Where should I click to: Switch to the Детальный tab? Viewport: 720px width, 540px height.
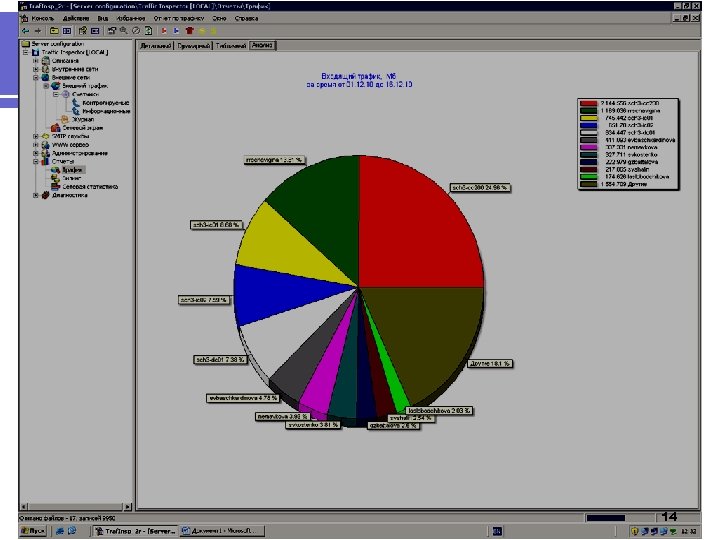point(156,46)
